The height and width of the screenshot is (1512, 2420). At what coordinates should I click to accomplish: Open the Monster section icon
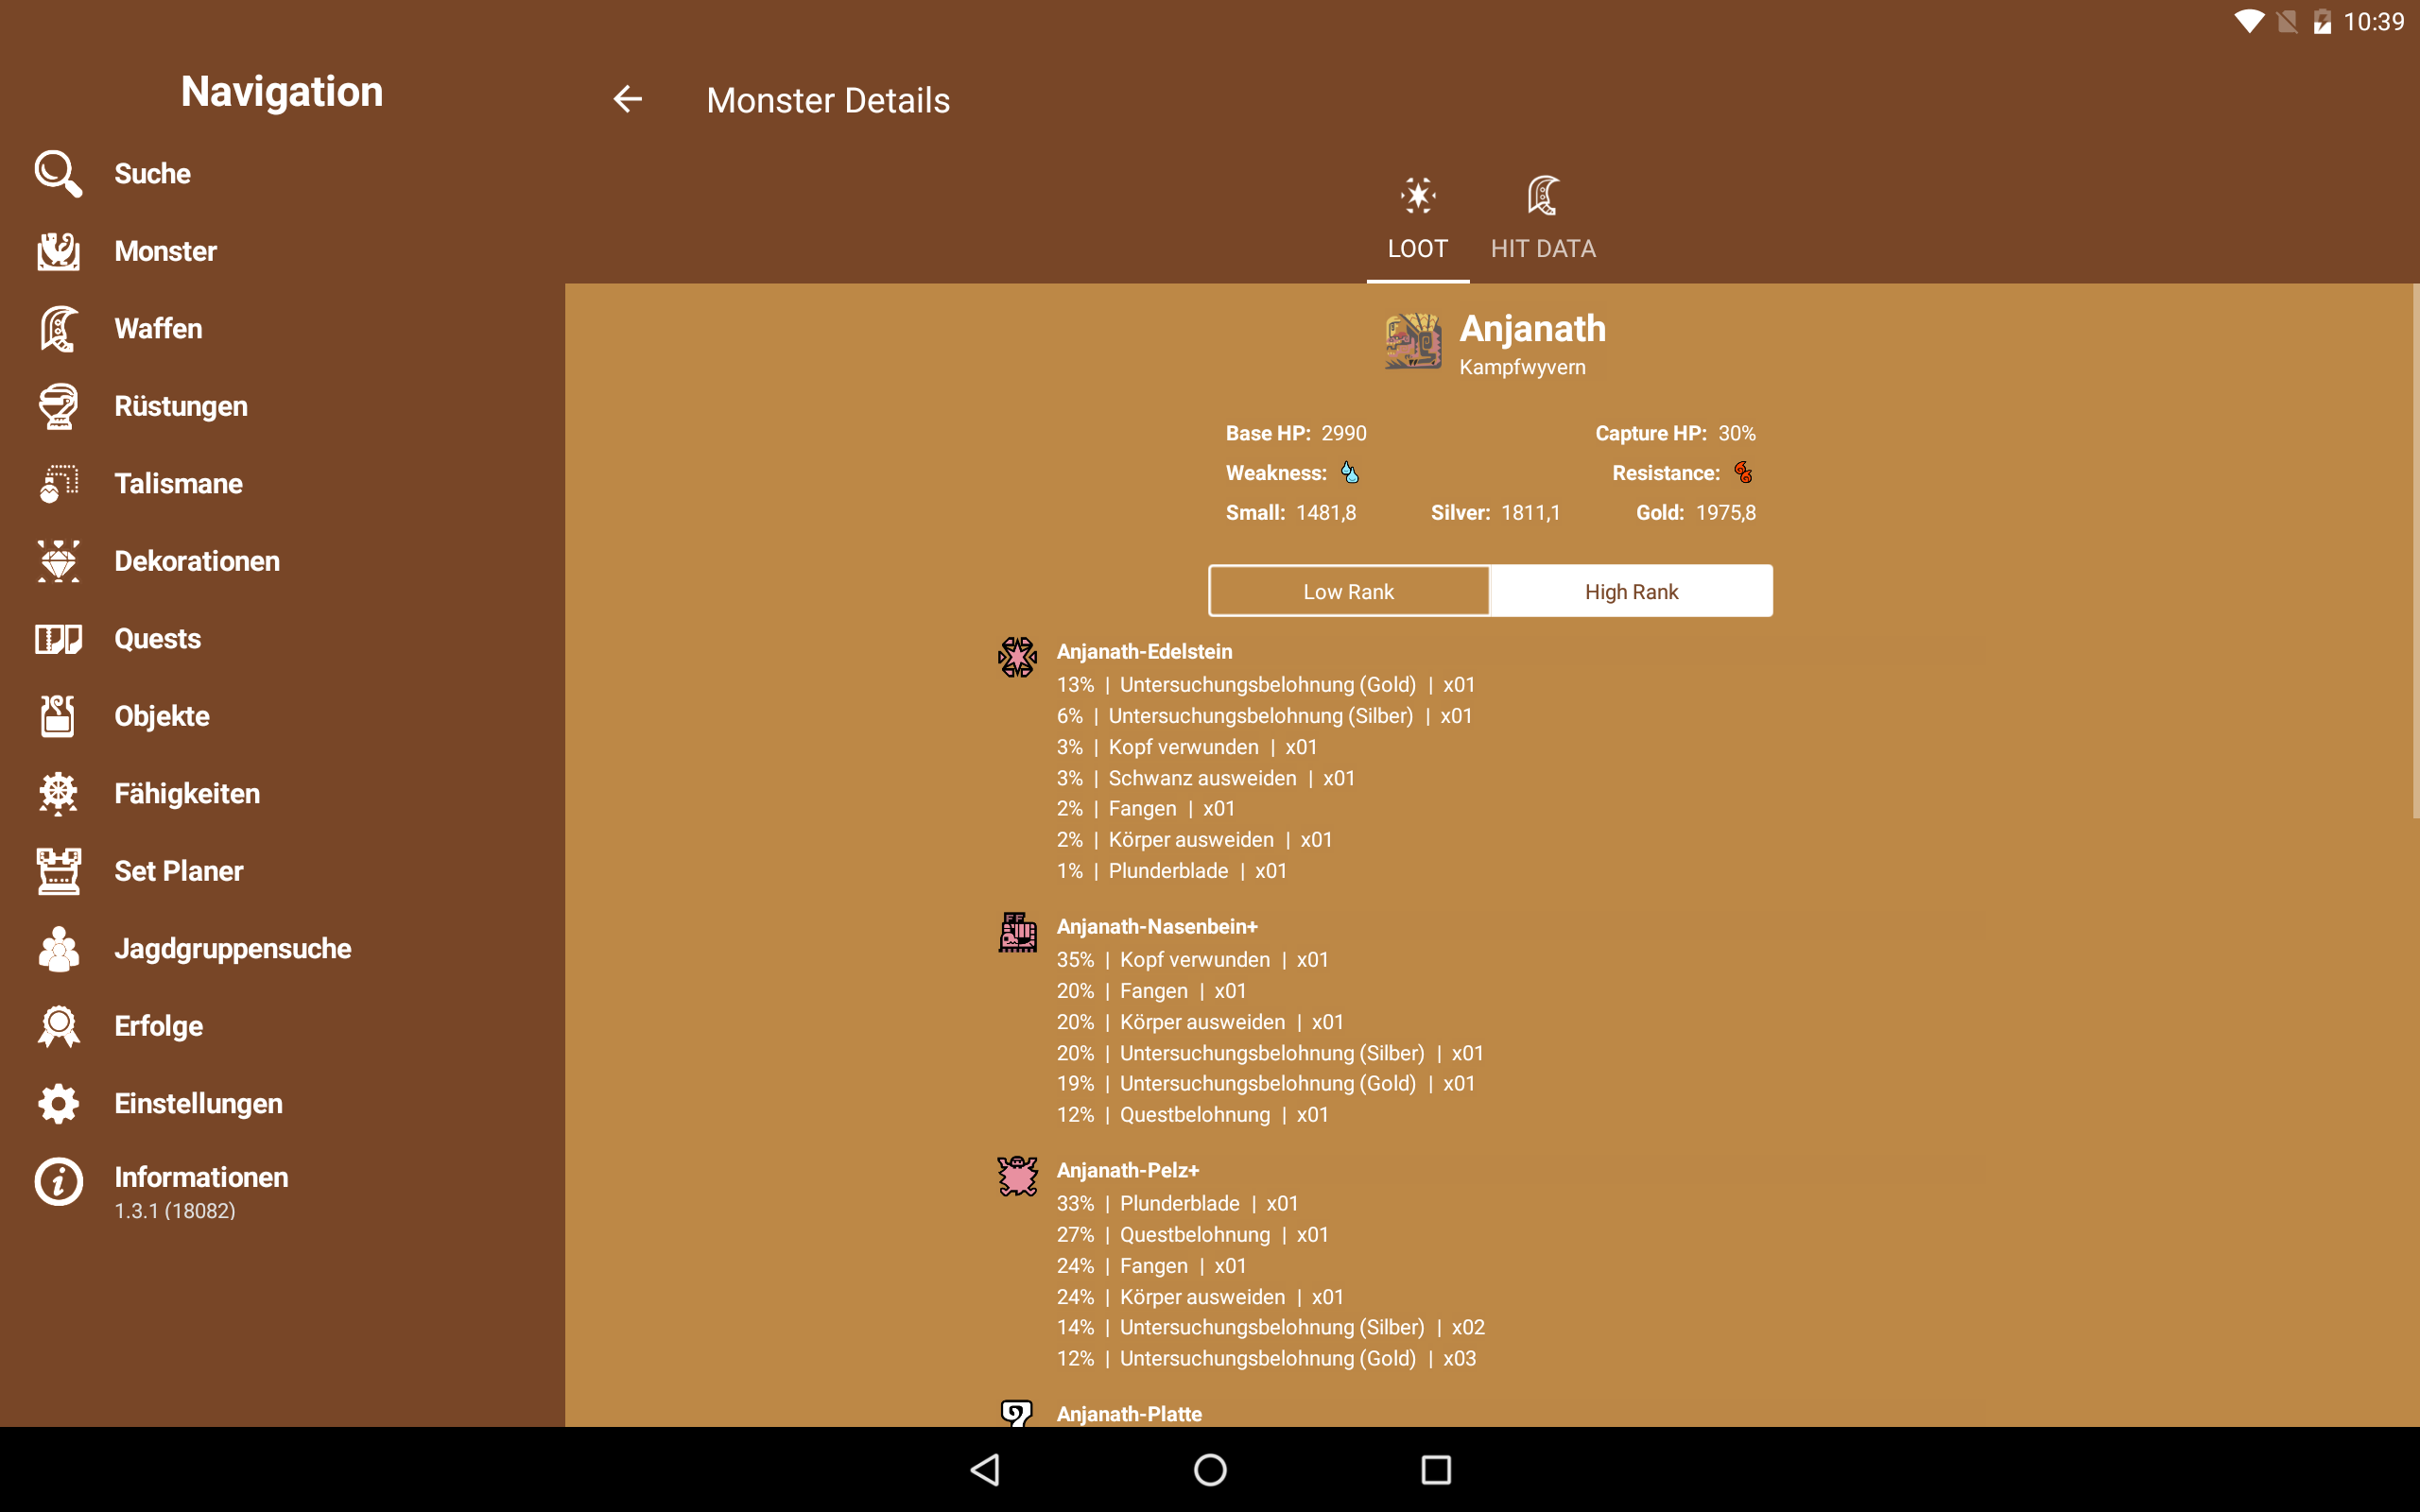tap(58, 251)
